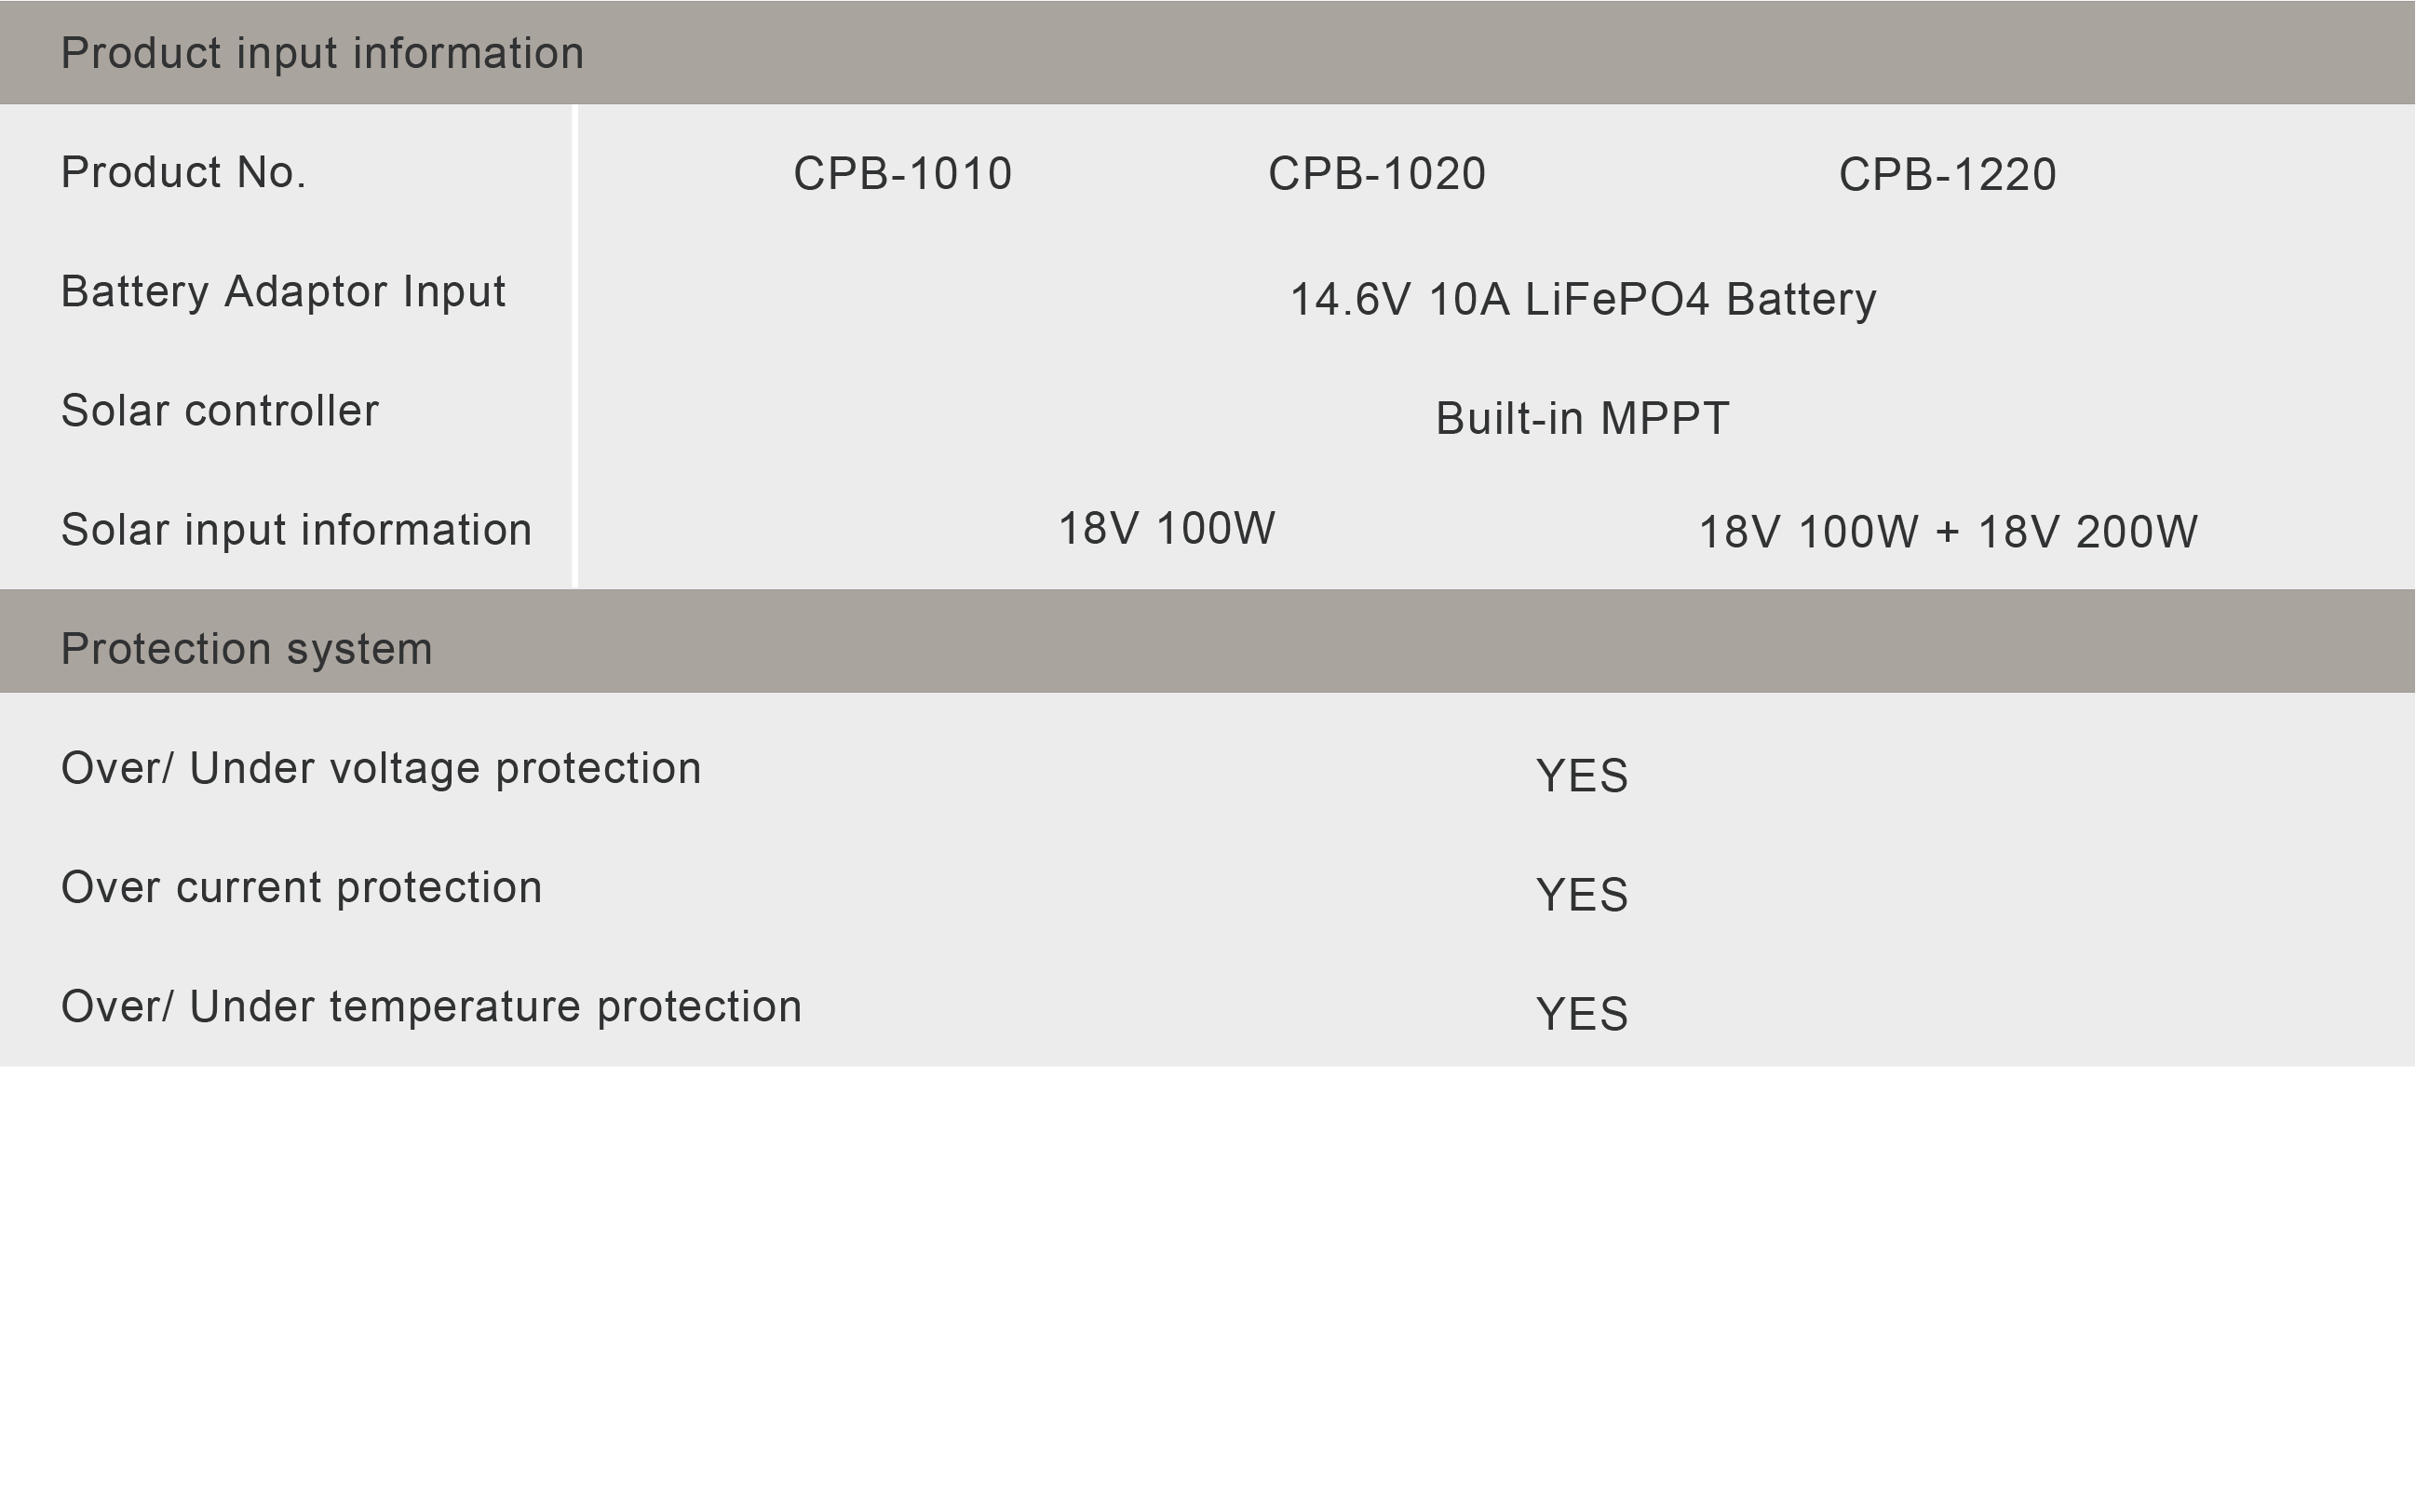Screen dimensions: 2416x1512
Task: Click the Built-in MPPT value
Action: [x=1582, y=418]
